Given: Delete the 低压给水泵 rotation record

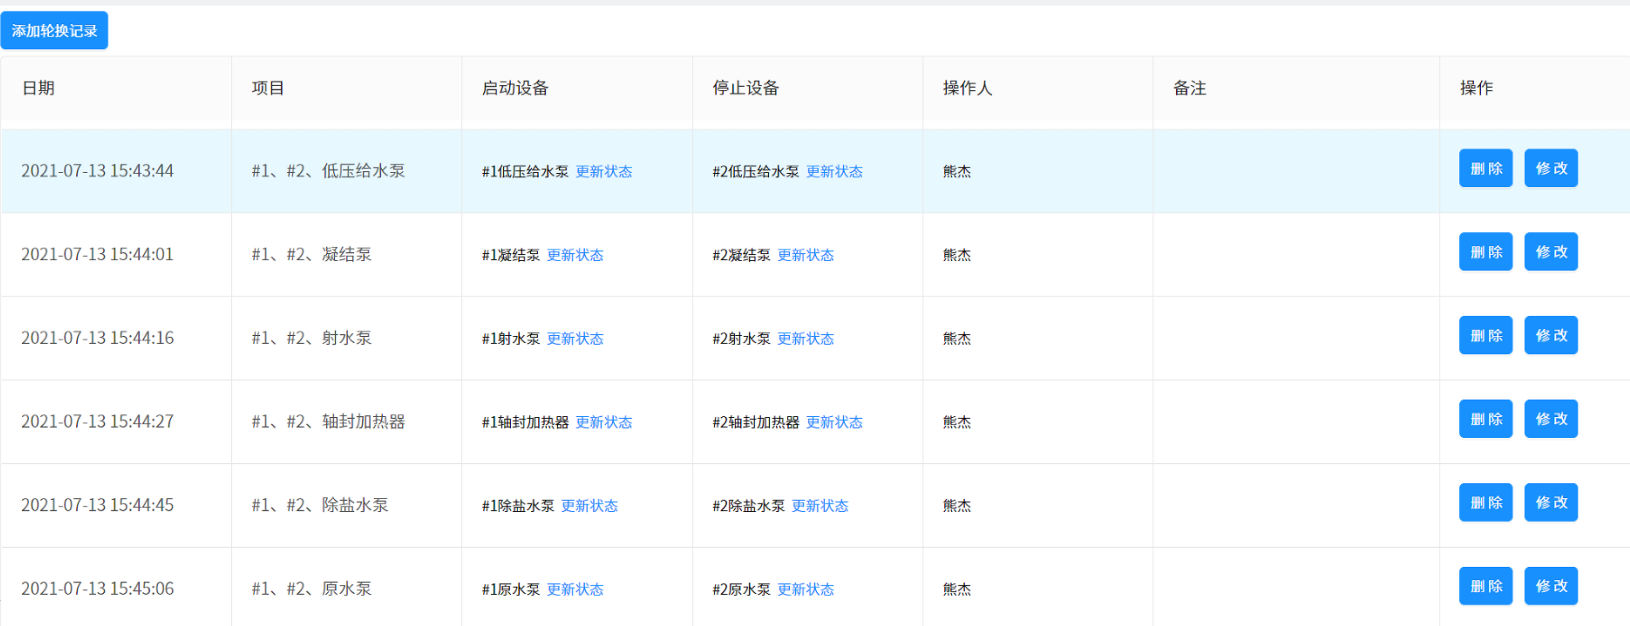Looking at the screenshot, I should point(1485,169).
